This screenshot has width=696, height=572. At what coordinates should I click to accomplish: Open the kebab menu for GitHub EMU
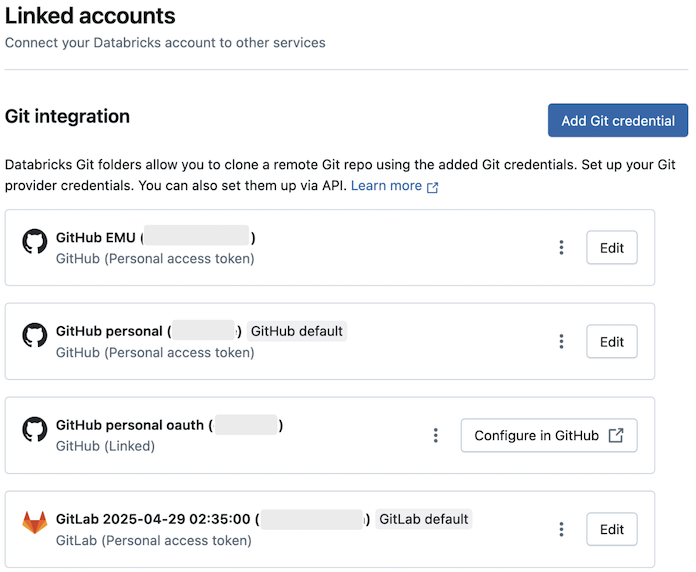click(x=562, y=247)
